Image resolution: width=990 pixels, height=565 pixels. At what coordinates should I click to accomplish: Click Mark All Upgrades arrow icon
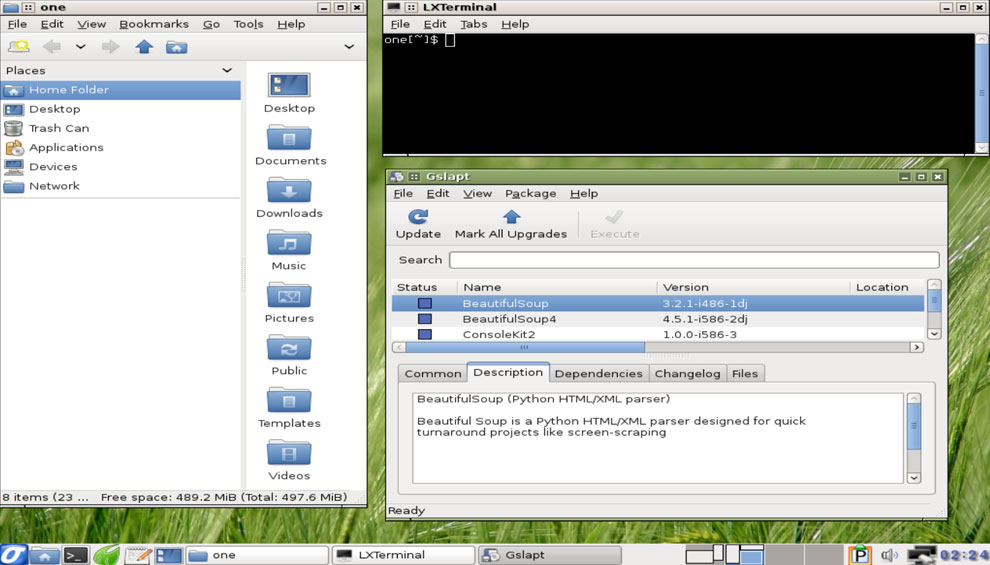(x=511, y=217)
